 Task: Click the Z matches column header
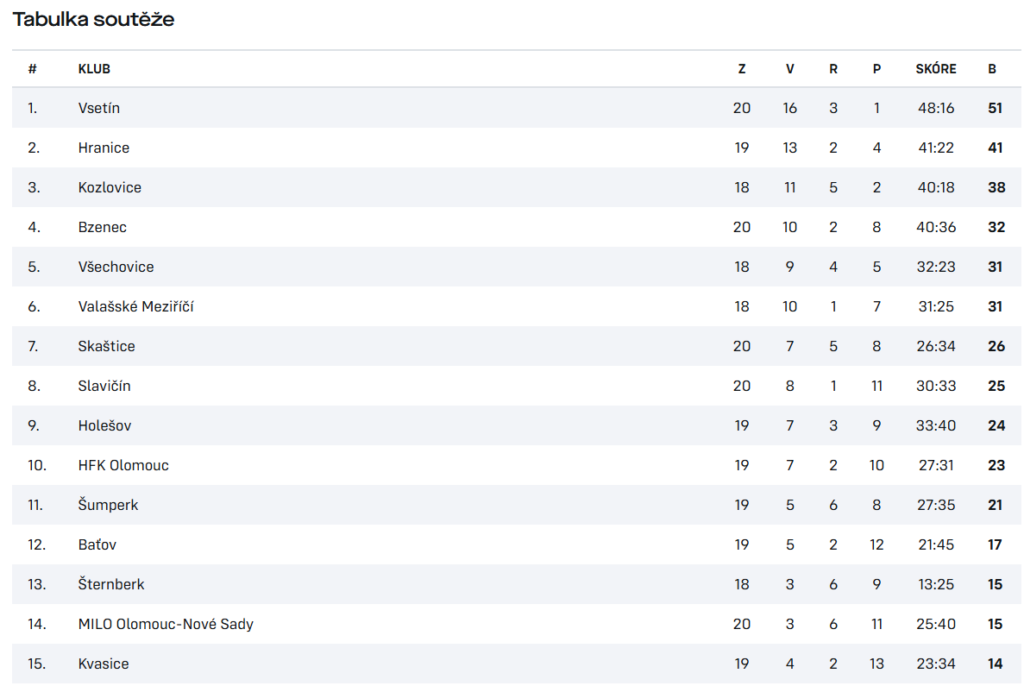coord(741,69)
